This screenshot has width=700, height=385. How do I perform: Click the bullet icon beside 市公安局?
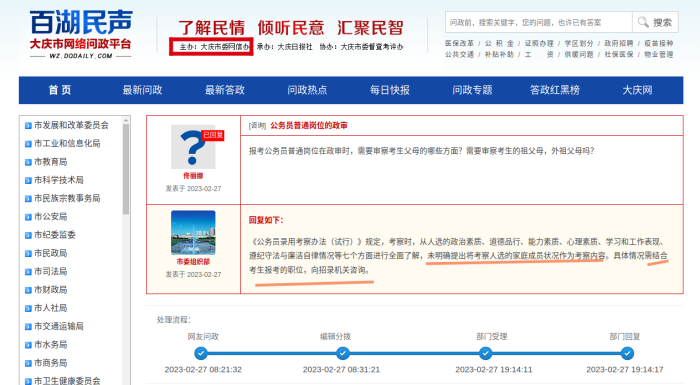(28, 217)
